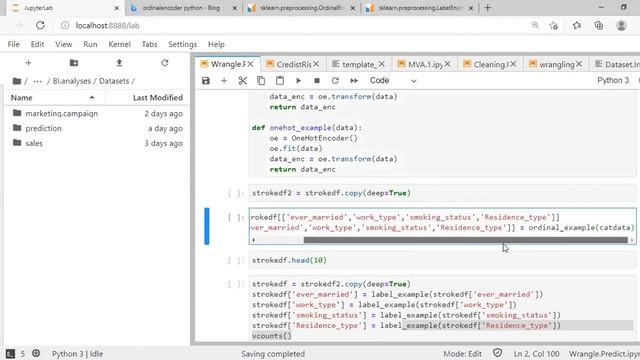Run the selected cell with play icon
The height and width of the screenshot is (360, 640).
[298, 80]
